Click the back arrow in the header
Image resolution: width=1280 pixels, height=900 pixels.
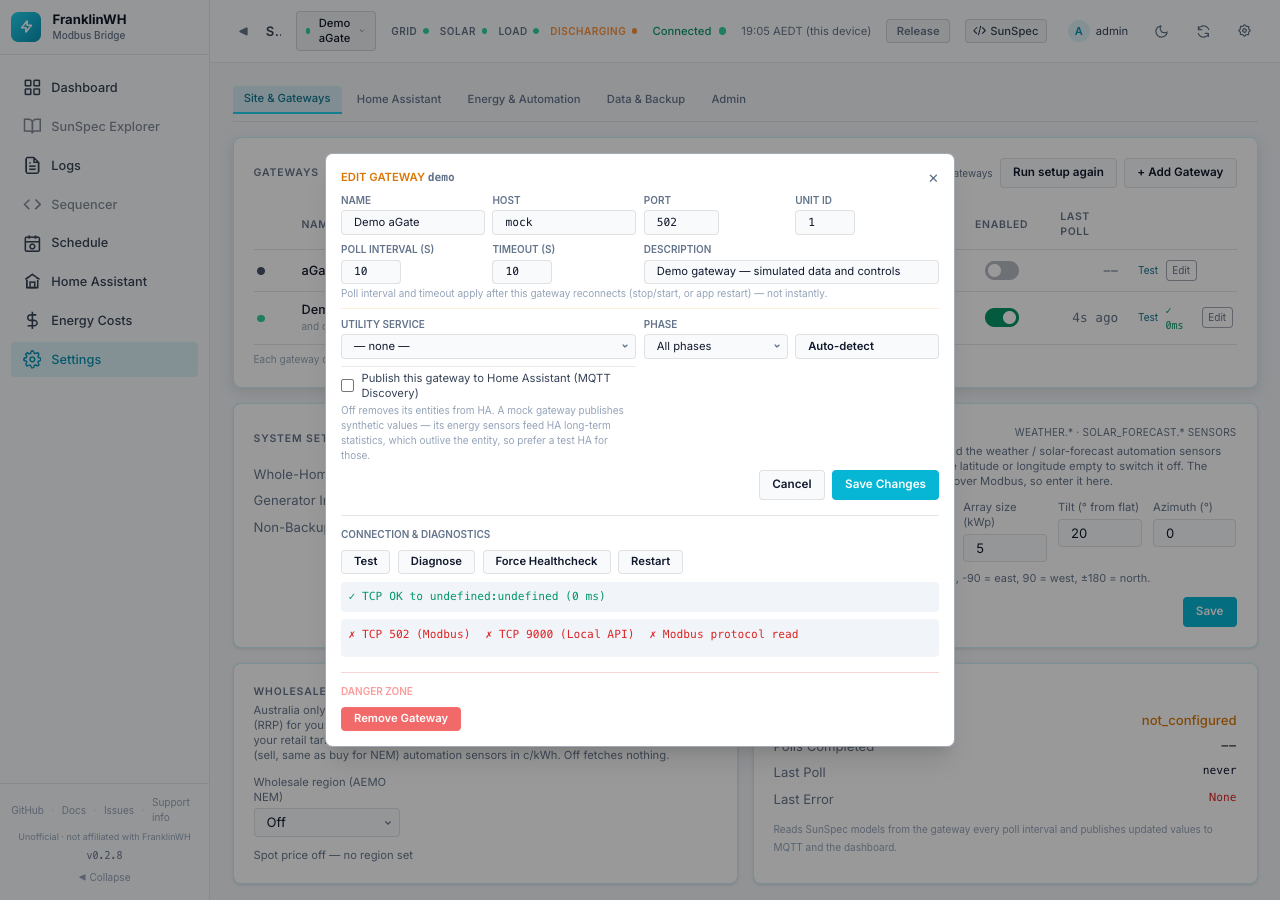click(243, 31)
